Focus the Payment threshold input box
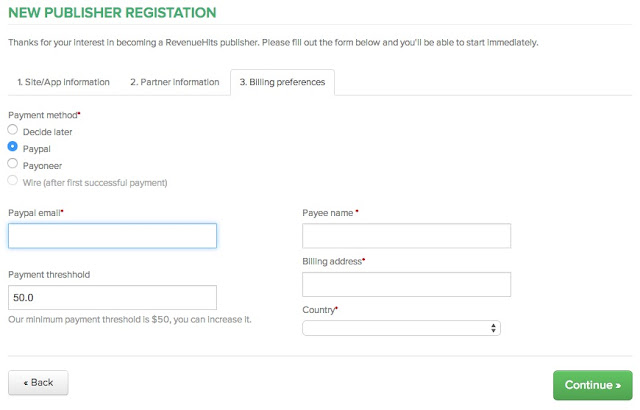The image size is (640, 410). point(112,297)
